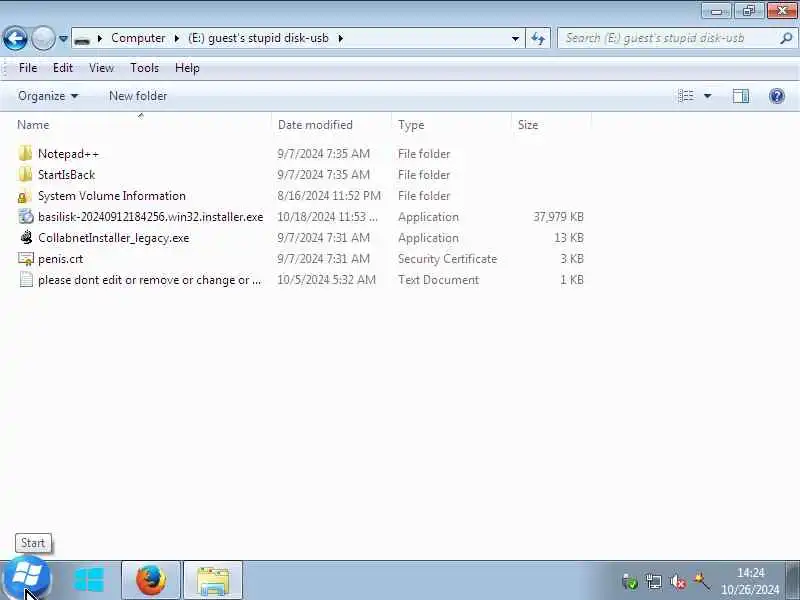Open the Tools menu
The image size is (800, 600).
tap(144, 68)
